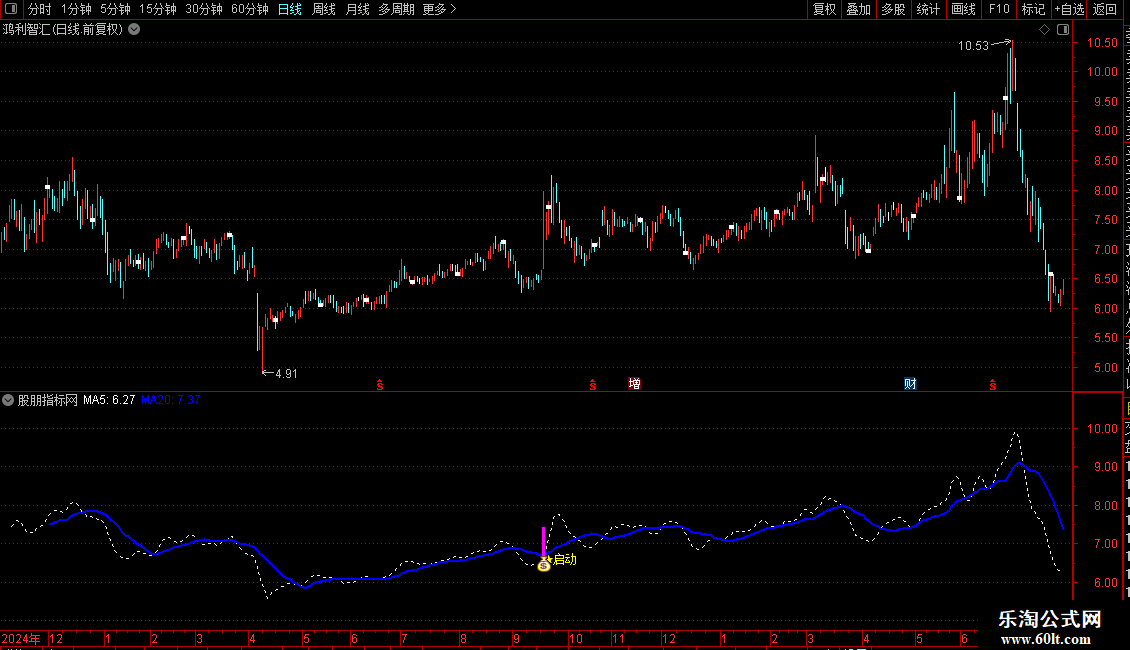Image resolution: width=1130 pixels, height=650 pixels.
Task: Switch to 月线 monthly chart
Action: tap(357, 9)
